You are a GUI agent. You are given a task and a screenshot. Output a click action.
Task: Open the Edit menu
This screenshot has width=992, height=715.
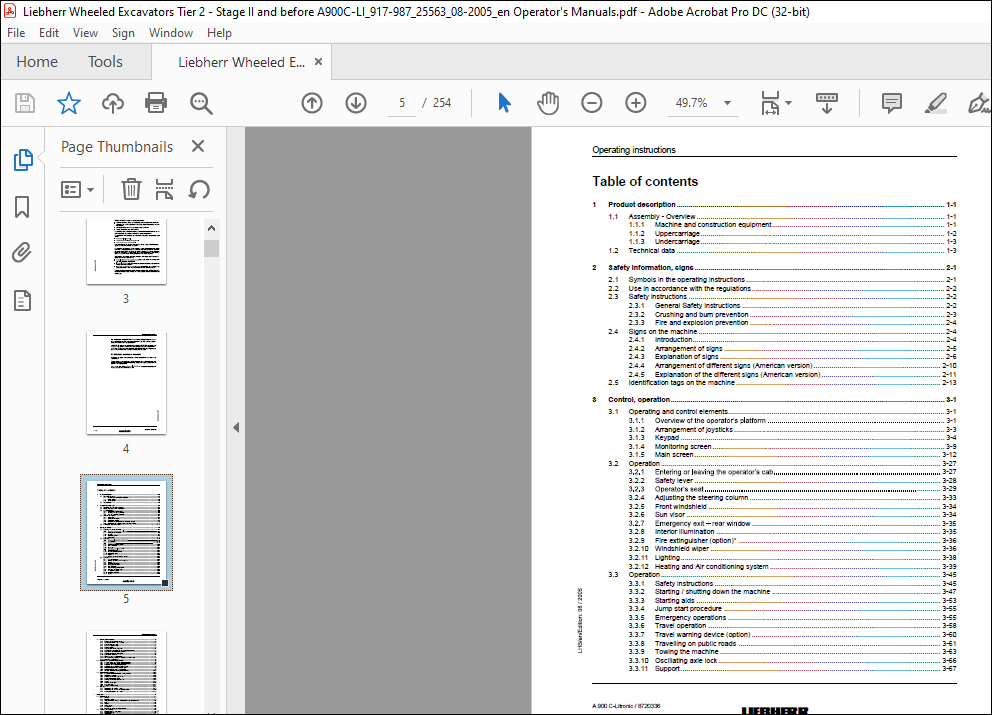click(49, 33)
